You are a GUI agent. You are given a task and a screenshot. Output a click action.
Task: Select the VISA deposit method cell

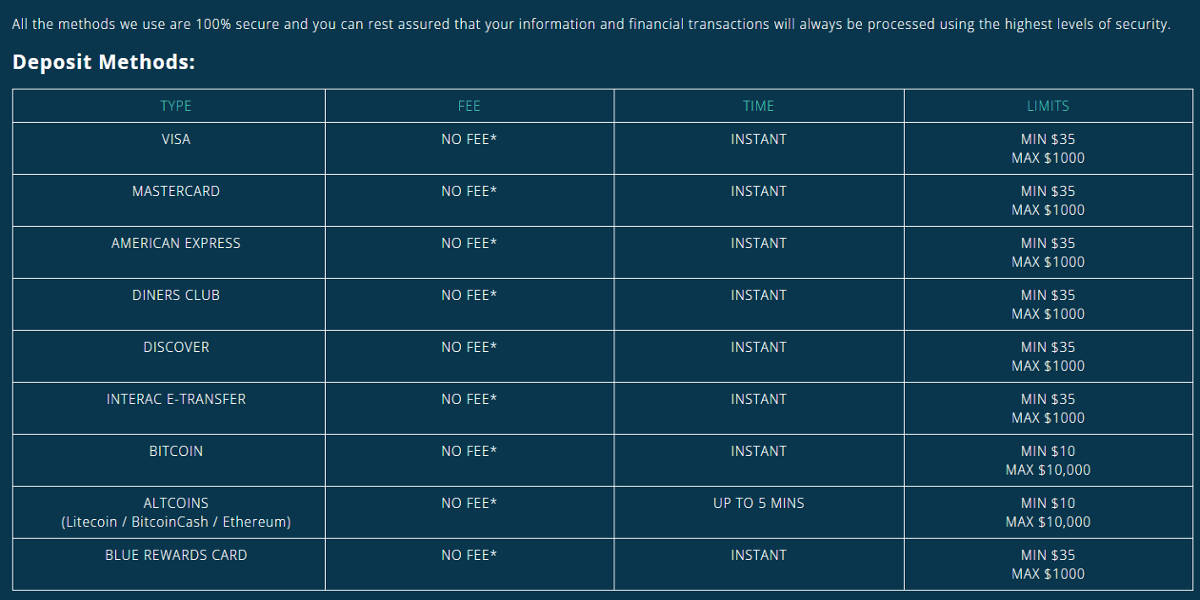[176, 140]
